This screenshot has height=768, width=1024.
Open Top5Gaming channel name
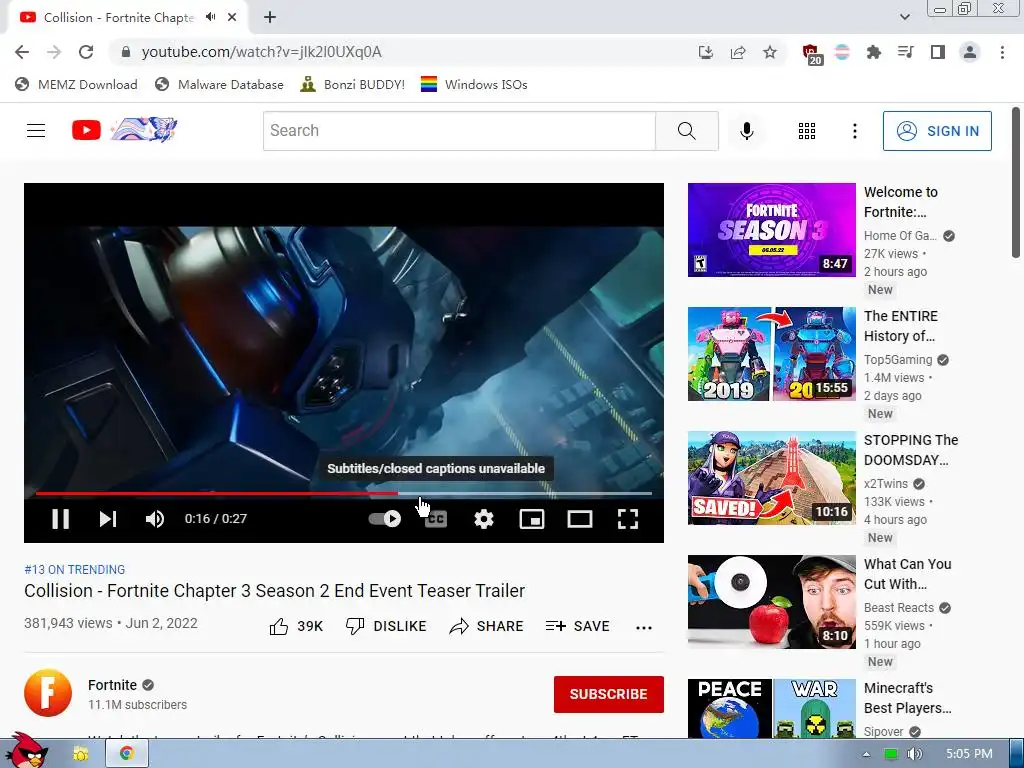898,360
